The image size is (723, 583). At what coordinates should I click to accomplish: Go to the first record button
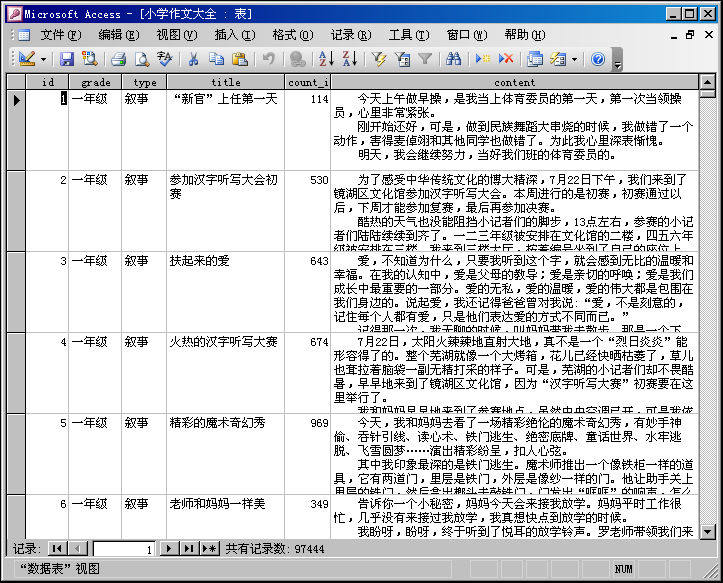(57, 548)
